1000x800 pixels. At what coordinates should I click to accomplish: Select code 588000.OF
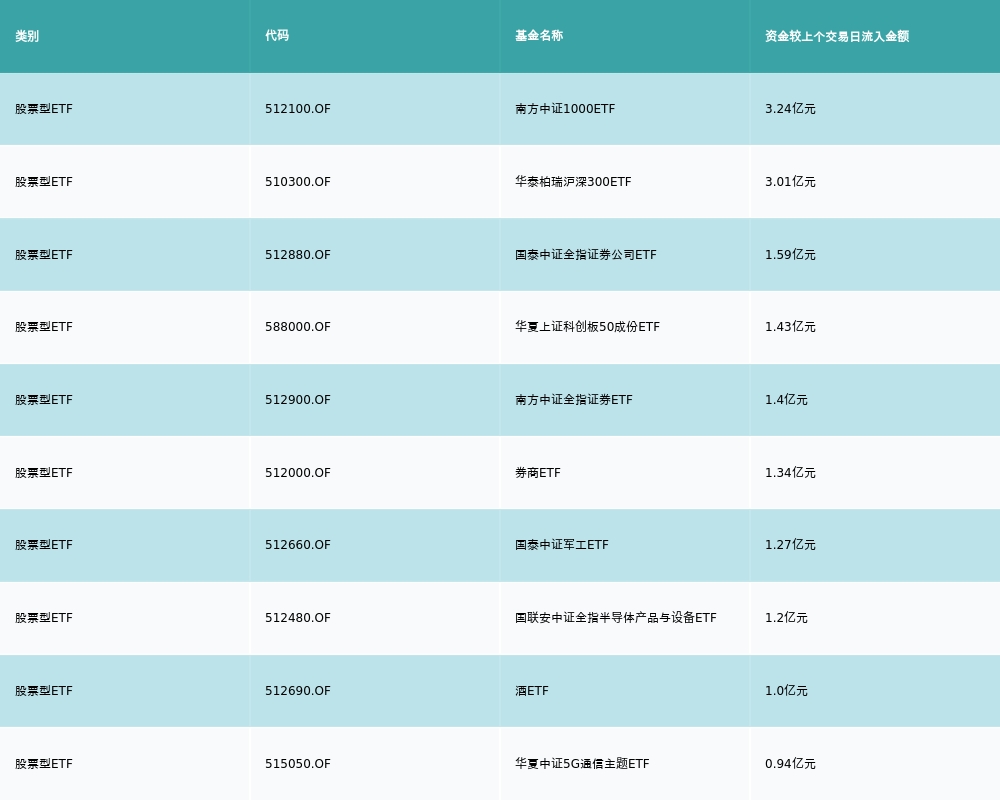298,327
